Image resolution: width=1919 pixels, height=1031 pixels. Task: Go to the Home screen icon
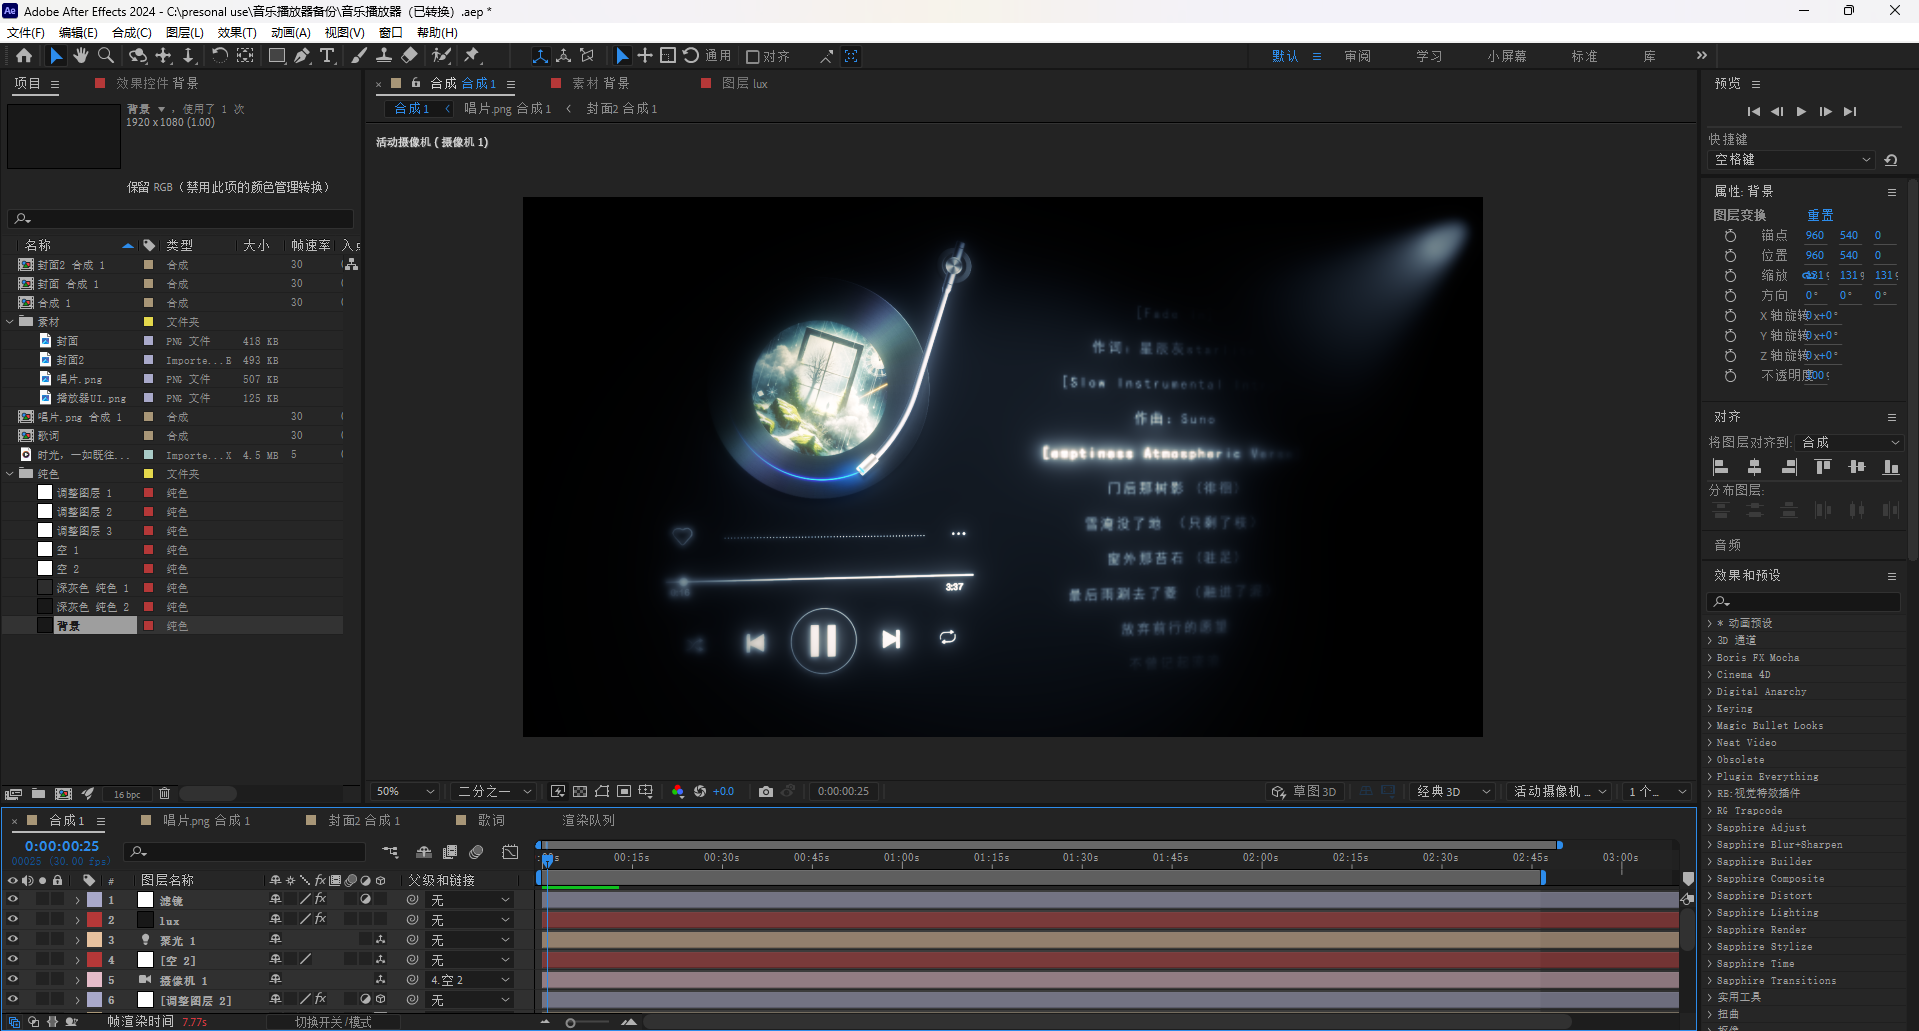[x=24, y=56]
